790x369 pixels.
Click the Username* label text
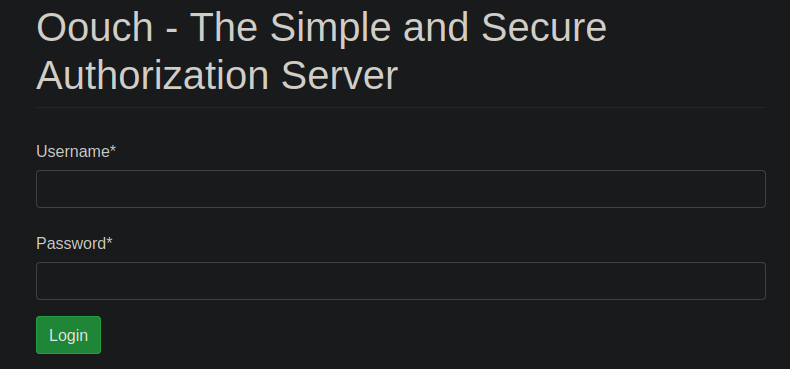point(76,151)
